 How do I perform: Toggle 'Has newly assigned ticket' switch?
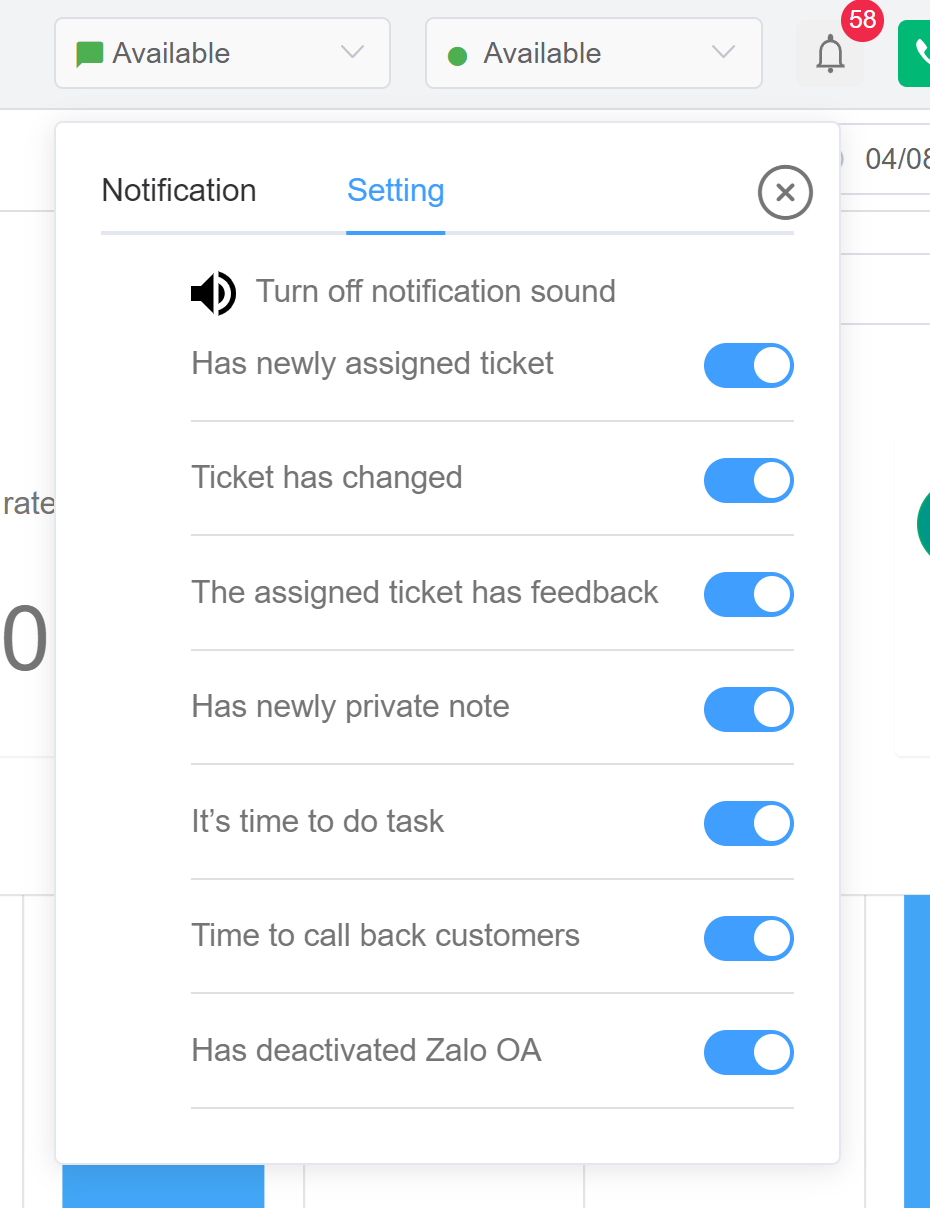pyautogui.click(x=748, y=365)
